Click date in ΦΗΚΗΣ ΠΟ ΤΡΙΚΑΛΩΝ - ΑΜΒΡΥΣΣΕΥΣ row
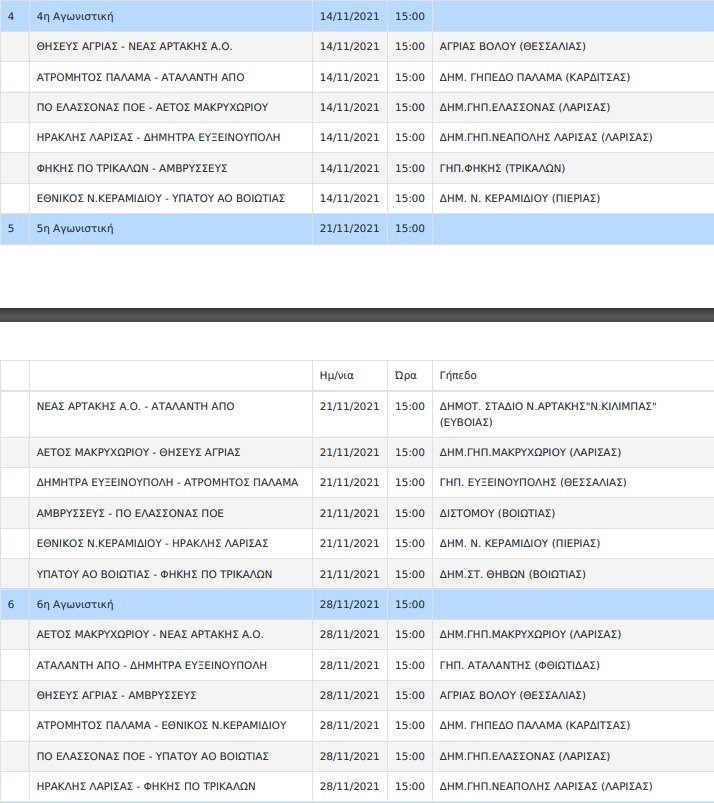The height and width of the screenshot is (803, 714). tap(349, 168)
